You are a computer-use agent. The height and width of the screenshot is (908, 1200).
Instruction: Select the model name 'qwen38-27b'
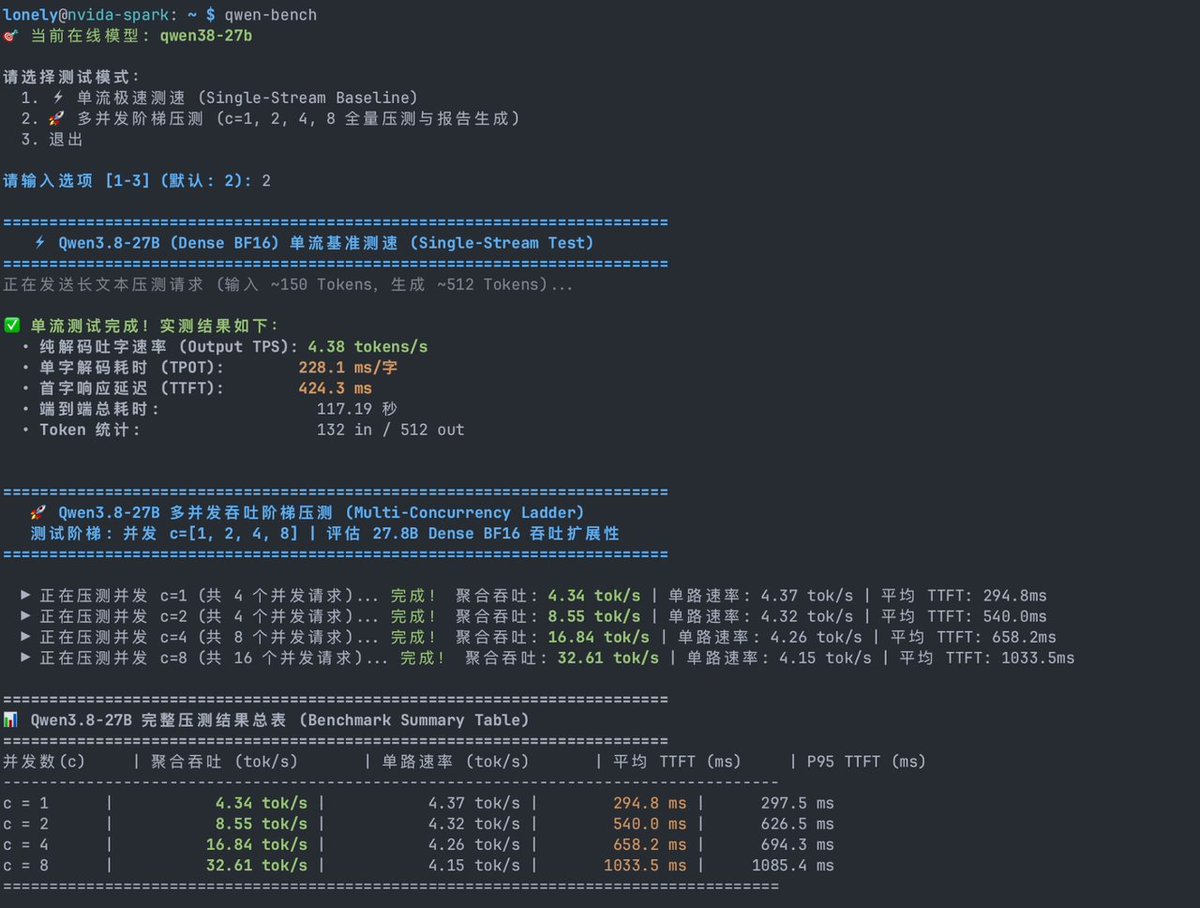[x=205, y=35]
